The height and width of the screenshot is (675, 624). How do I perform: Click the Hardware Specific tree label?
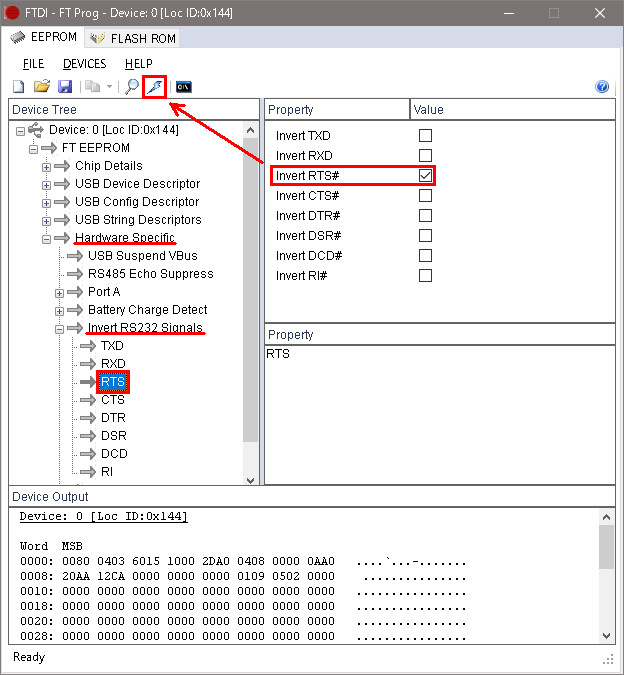click(125, 238)
